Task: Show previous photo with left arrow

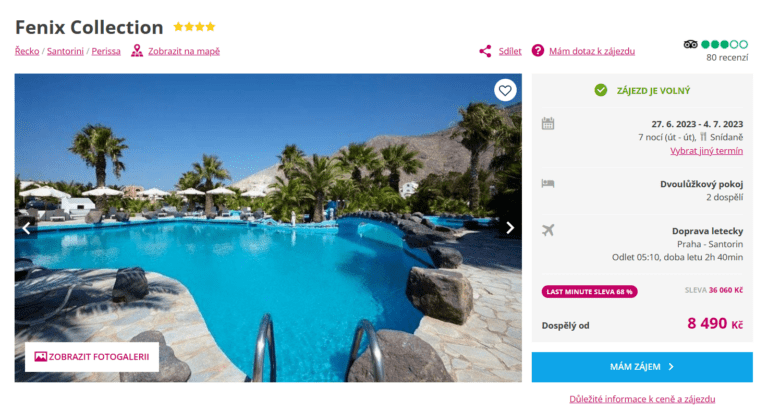Action: tap(26, 228)
